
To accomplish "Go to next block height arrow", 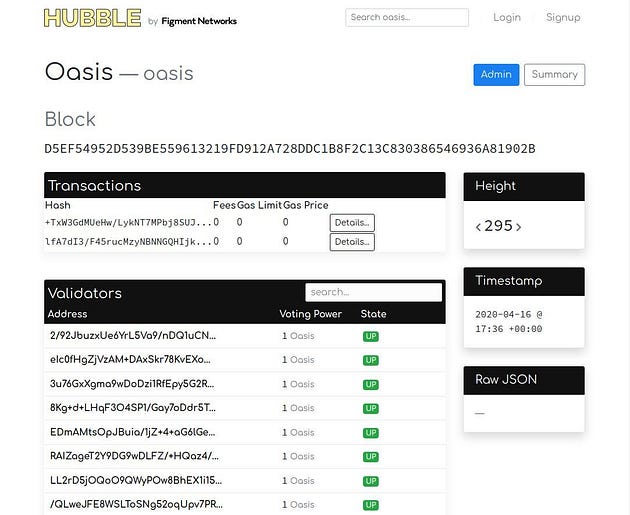I will tap(519, 227).
